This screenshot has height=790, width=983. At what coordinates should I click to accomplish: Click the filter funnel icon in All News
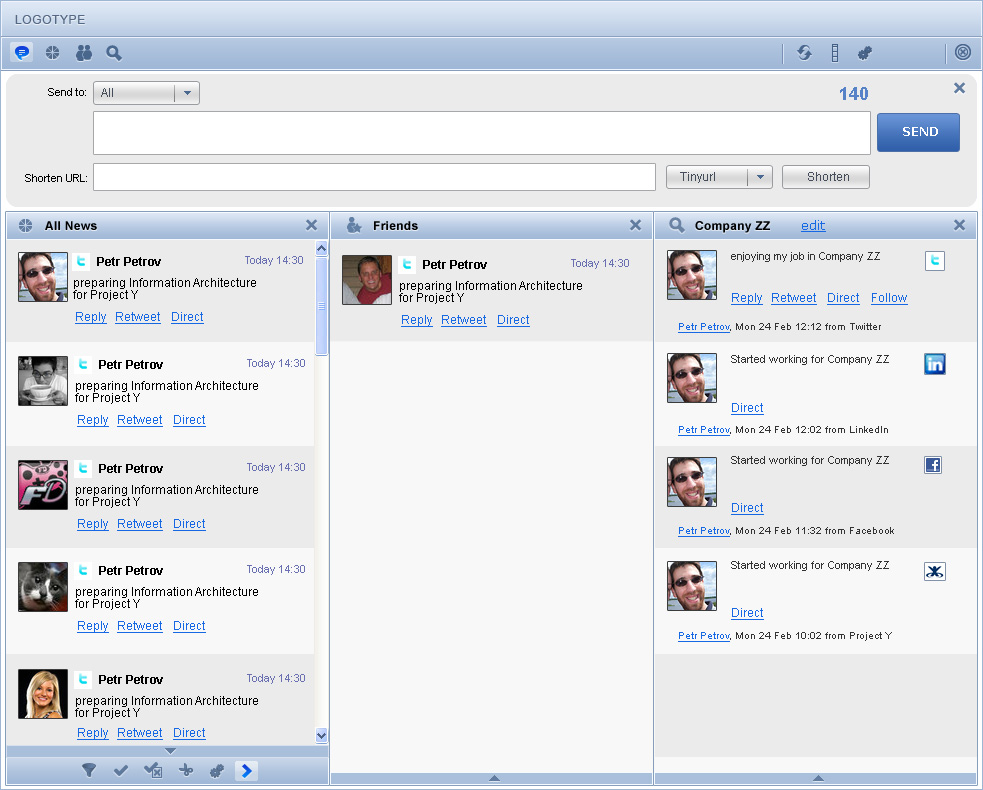click(89, 770)
